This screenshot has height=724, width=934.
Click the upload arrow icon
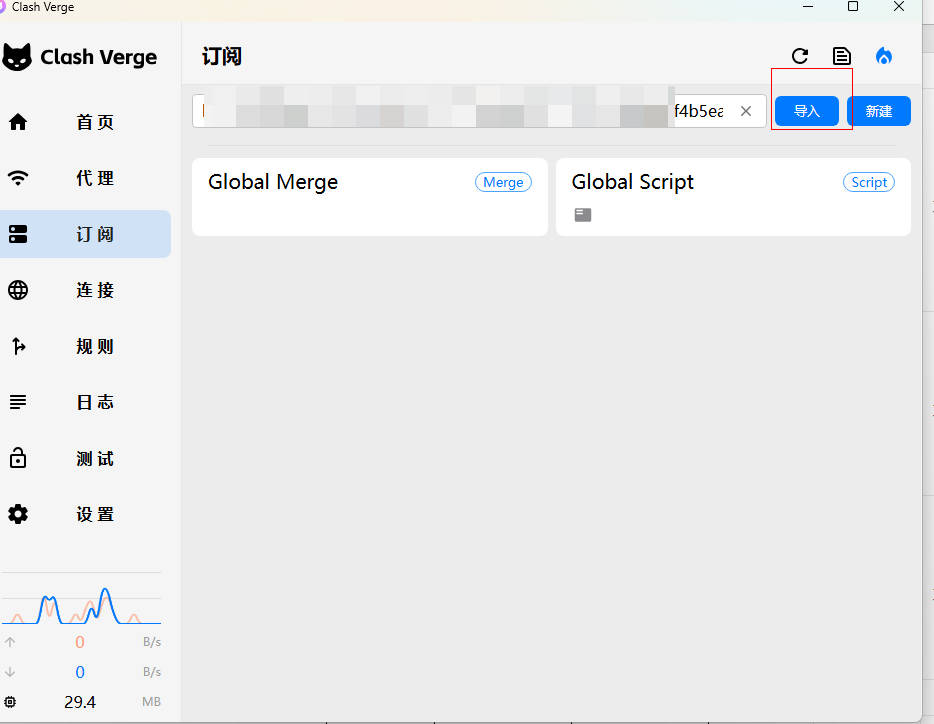10,642
